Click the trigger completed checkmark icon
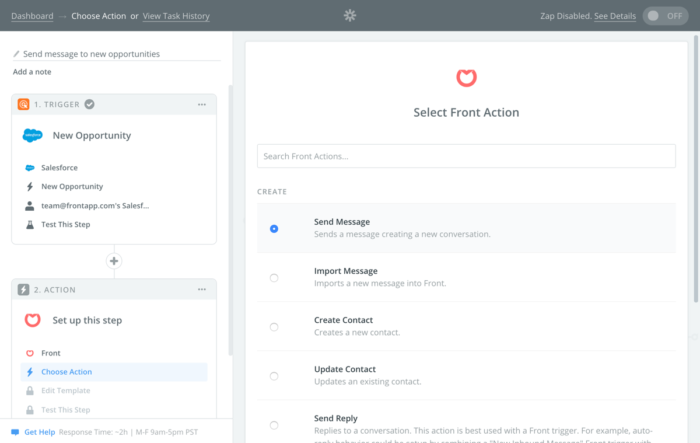The height and width of the screenshot is (443, 700). [90, 104]
